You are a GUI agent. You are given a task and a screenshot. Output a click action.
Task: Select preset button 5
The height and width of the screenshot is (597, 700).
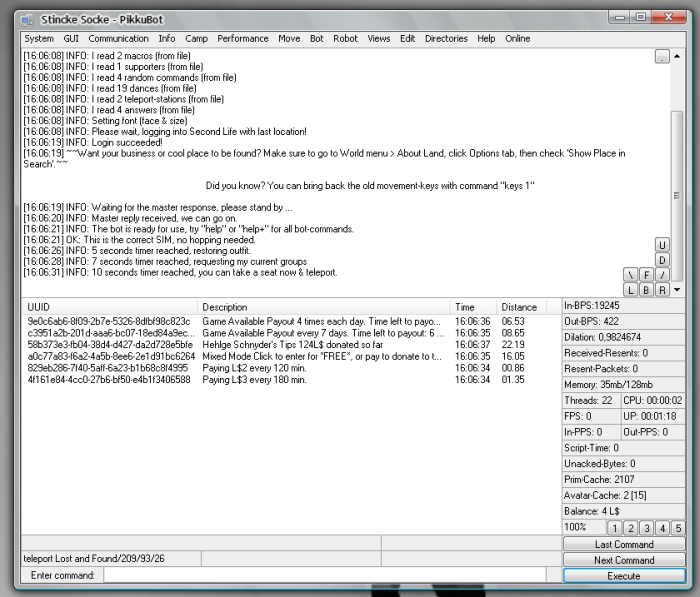click(x=678, y=527)
